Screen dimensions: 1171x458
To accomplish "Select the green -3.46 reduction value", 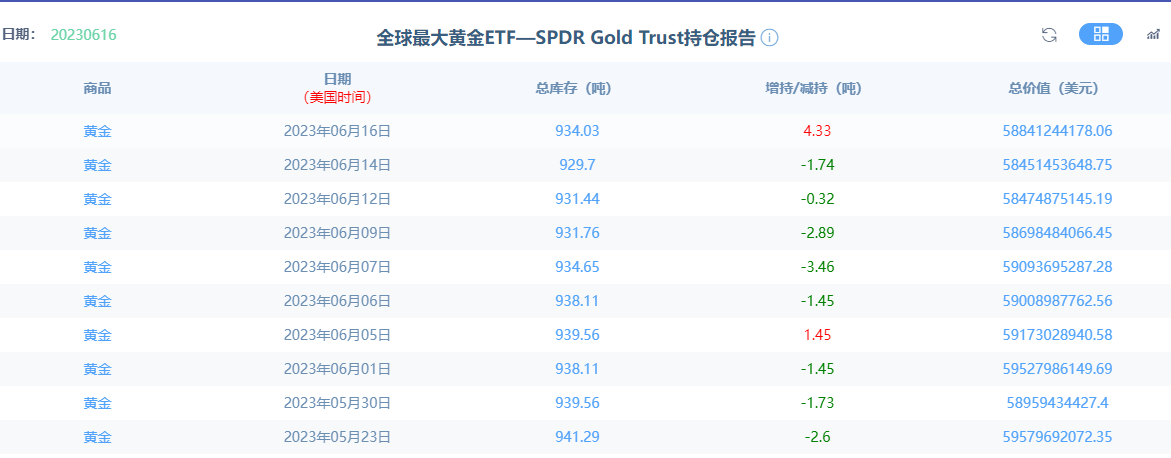I will pos(817,267).
